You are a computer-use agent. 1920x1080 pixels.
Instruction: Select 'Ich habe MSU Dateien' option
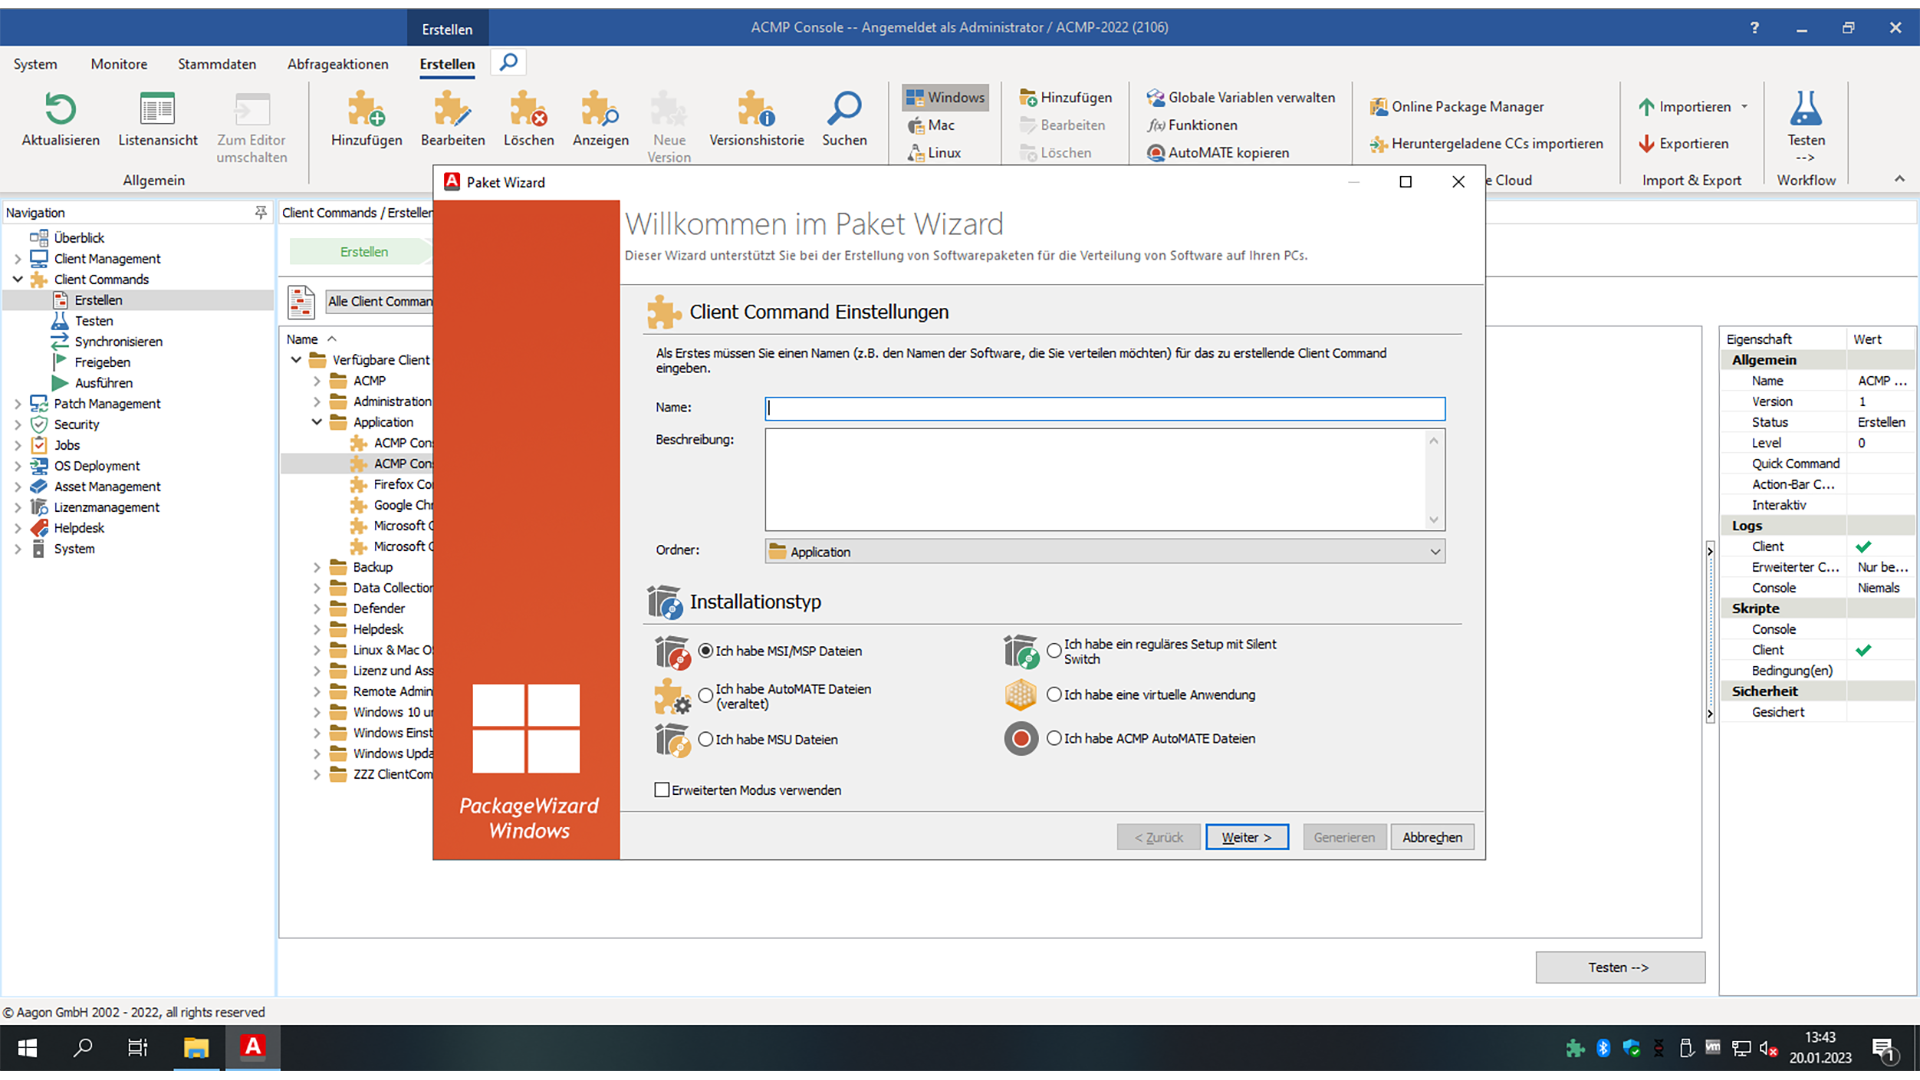point(706,740)
